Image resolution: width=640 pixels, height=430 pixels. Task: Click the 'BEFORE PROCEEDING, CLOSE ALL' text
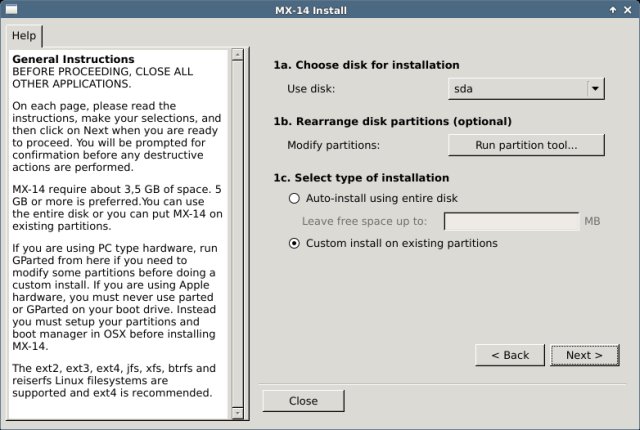click(x=102, y=72)
